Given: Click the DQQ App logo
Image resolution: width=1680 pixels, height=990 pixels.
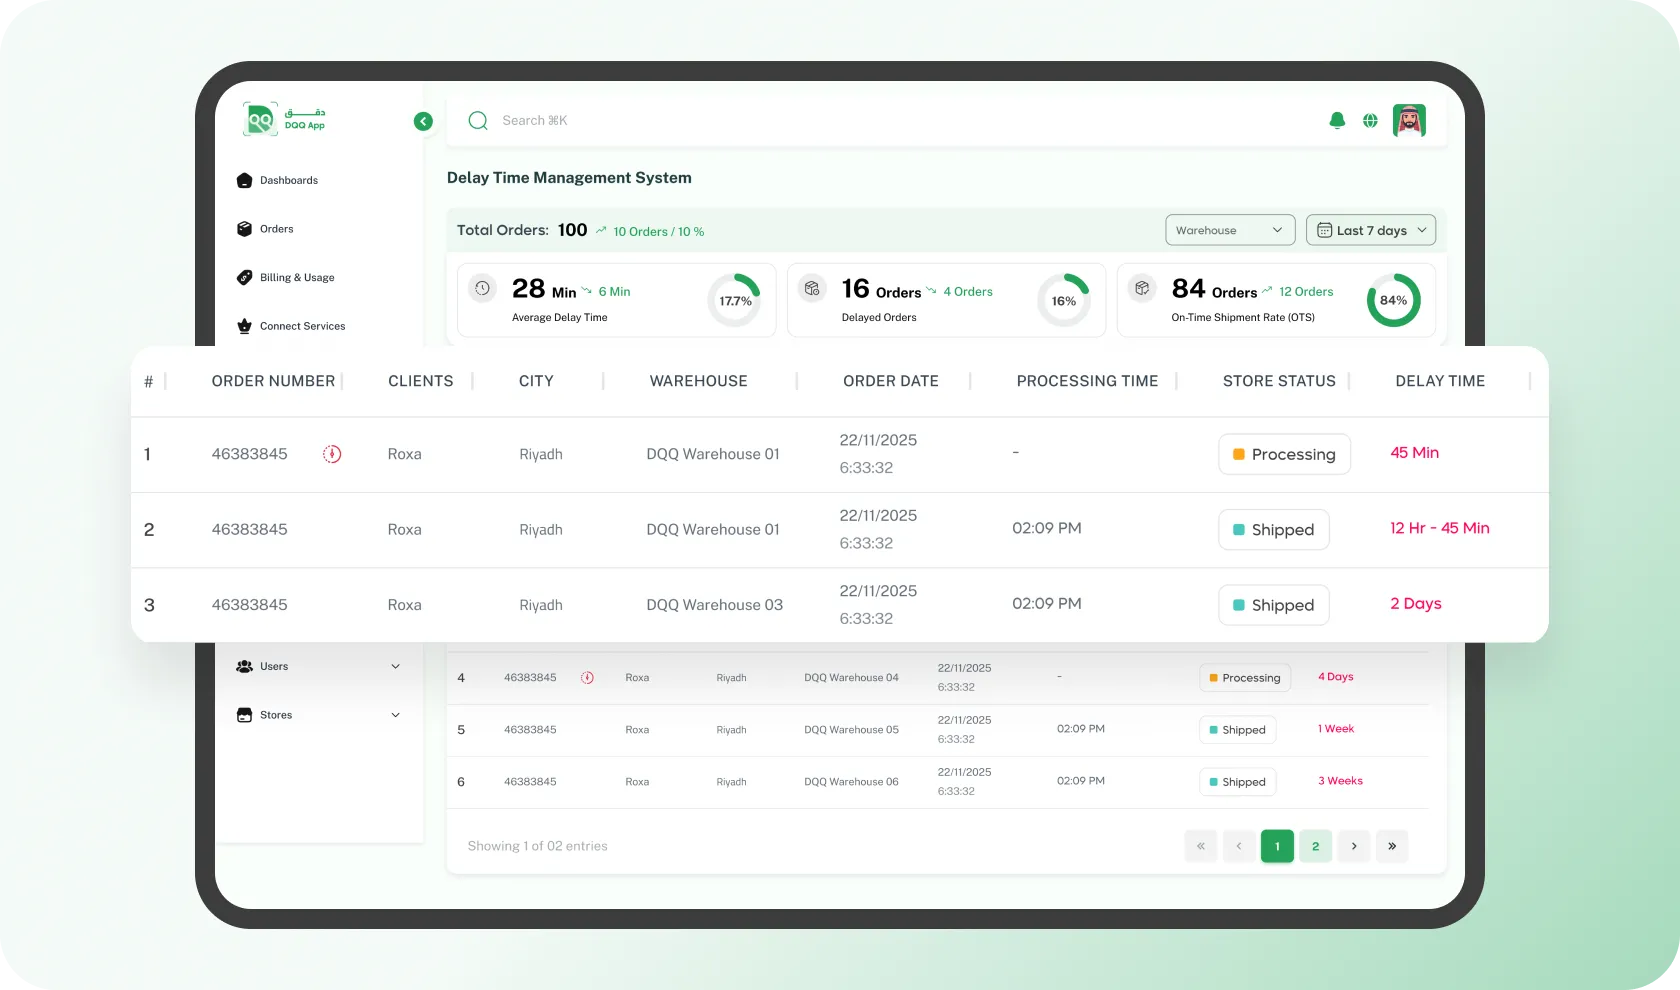Looking at the screenshot, I should [x=285, y=120].
